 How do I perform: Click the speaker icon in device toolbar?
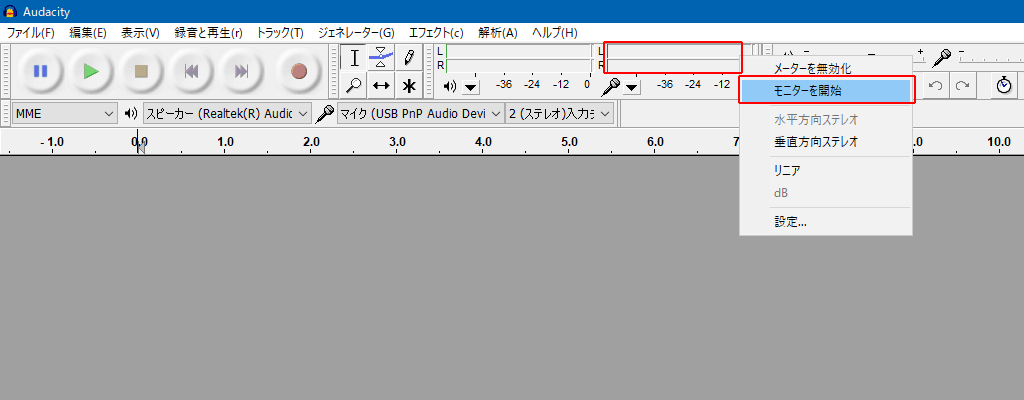[131, 114]
